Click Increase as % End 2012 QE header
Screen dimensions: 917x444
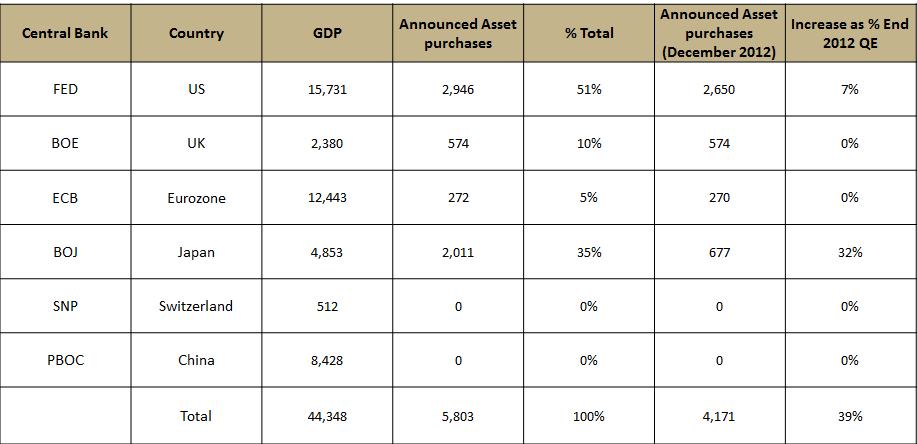[x=849, y=33]
